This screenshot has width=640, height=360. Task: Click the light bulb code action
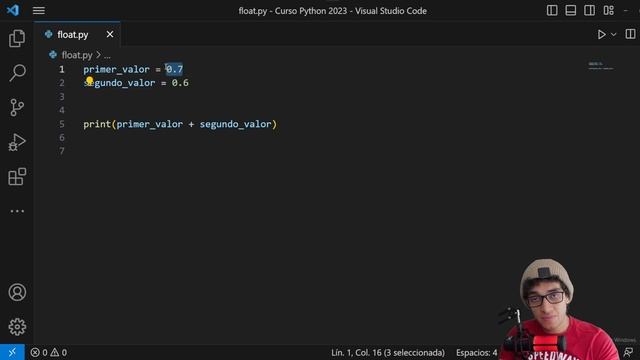click(89, 80)
